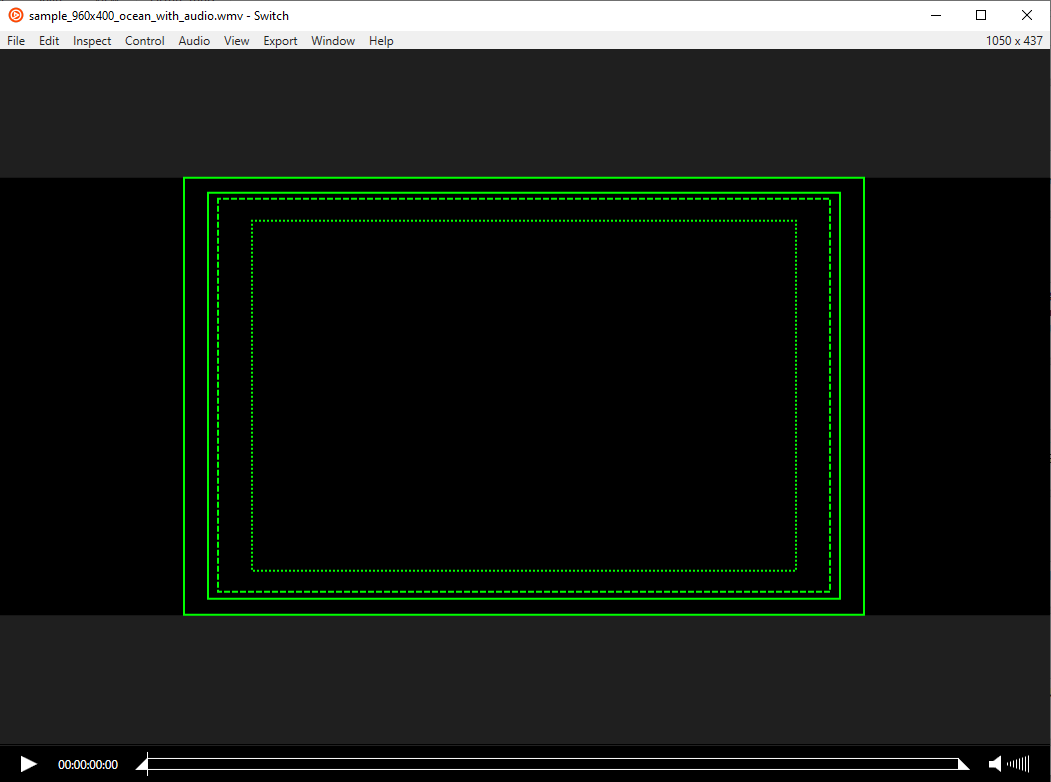
Task: Select the timecode display 00:00:00:00
Action: click(x=88, y=764)
